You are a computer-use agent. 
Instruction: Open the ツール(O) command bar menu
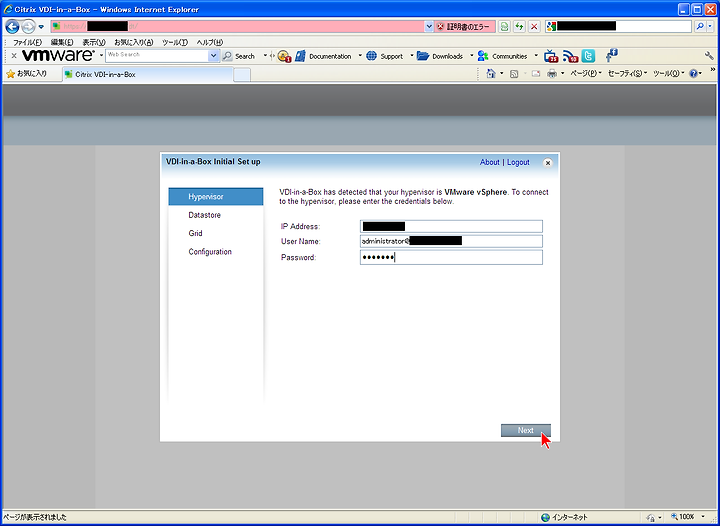point(668,73)
